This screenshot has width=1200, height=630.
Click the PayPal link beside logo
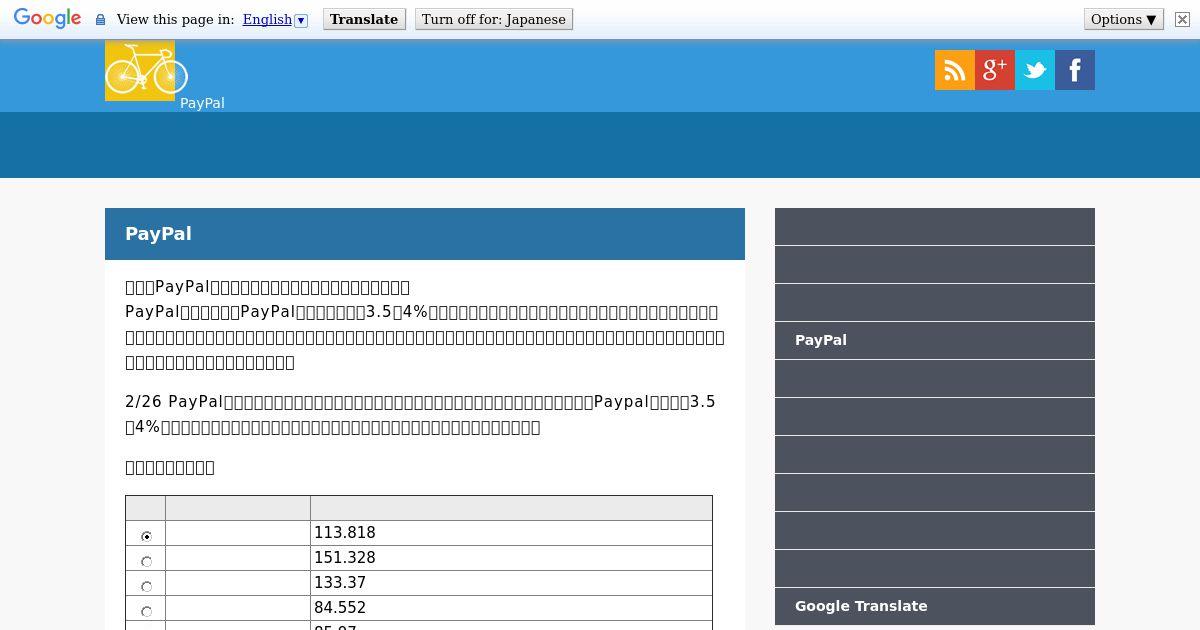[202, 103]
